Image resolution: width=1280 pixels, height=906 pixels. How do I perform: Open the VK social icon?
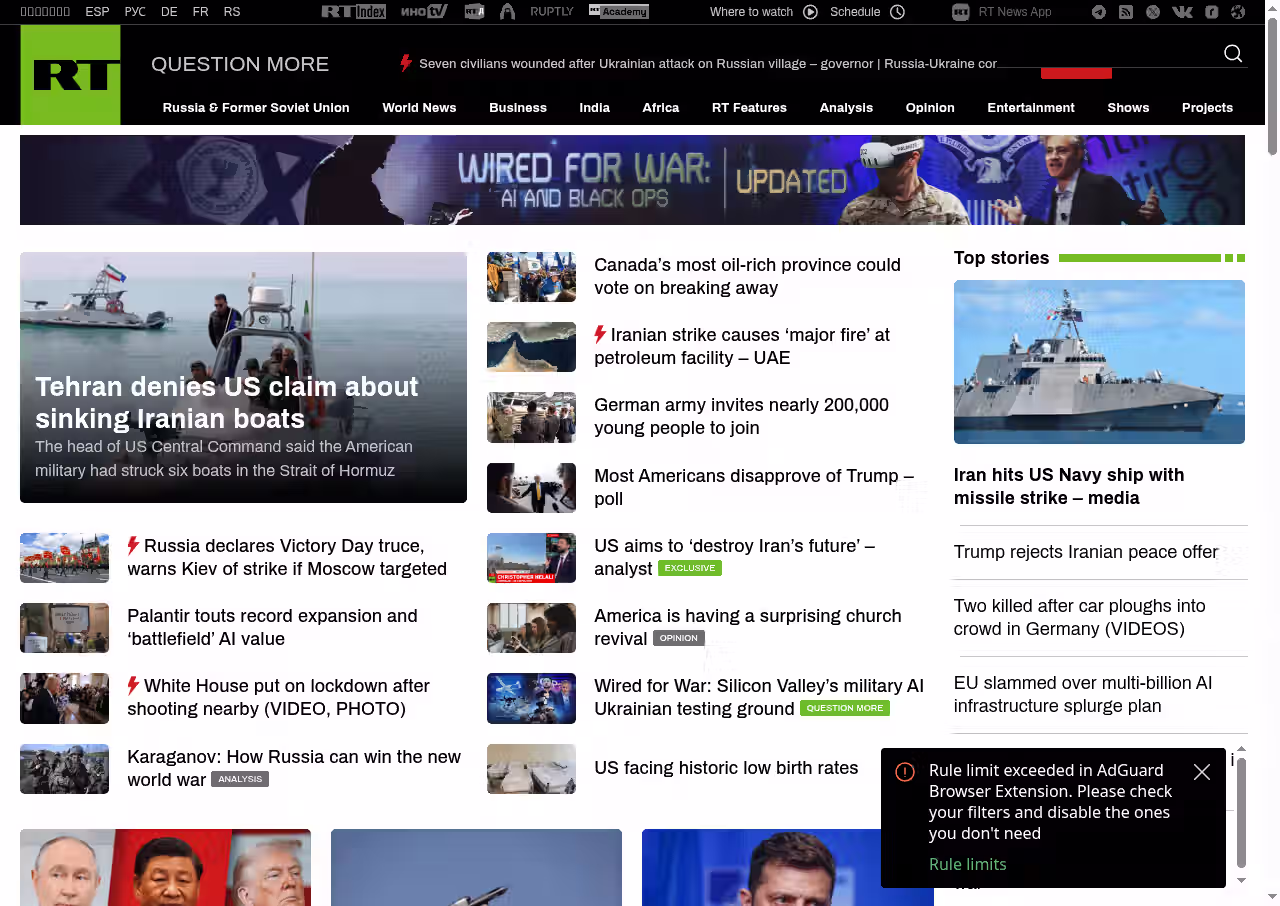1182,12
